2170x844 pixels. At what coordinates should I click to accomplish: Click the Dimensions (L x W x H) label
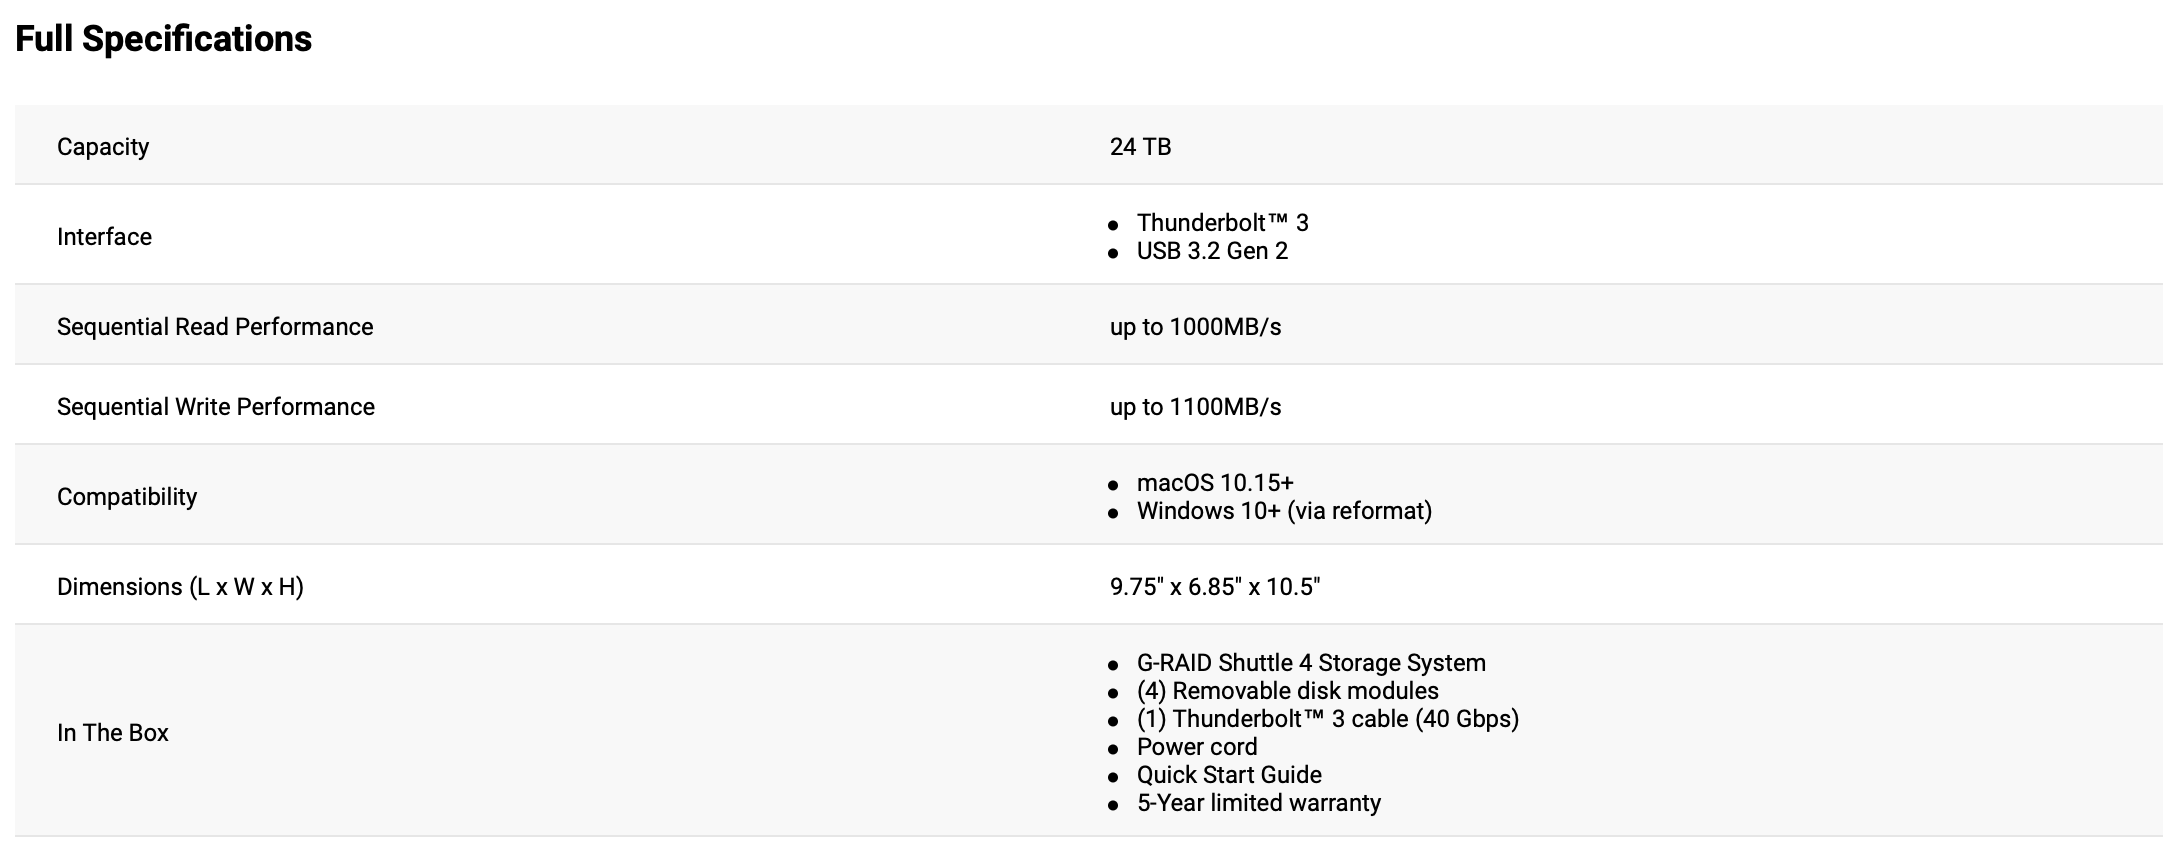click(180, 587)
